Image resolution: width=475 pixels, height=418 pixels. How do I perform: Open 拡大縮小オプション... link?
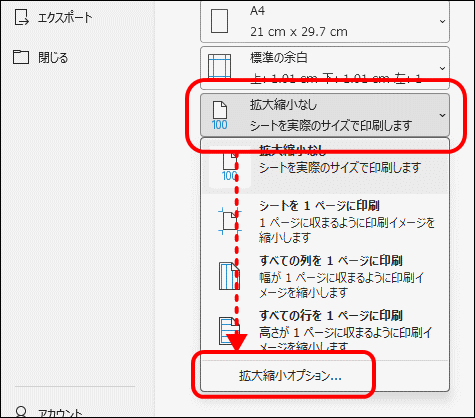(x=290, y=376)
